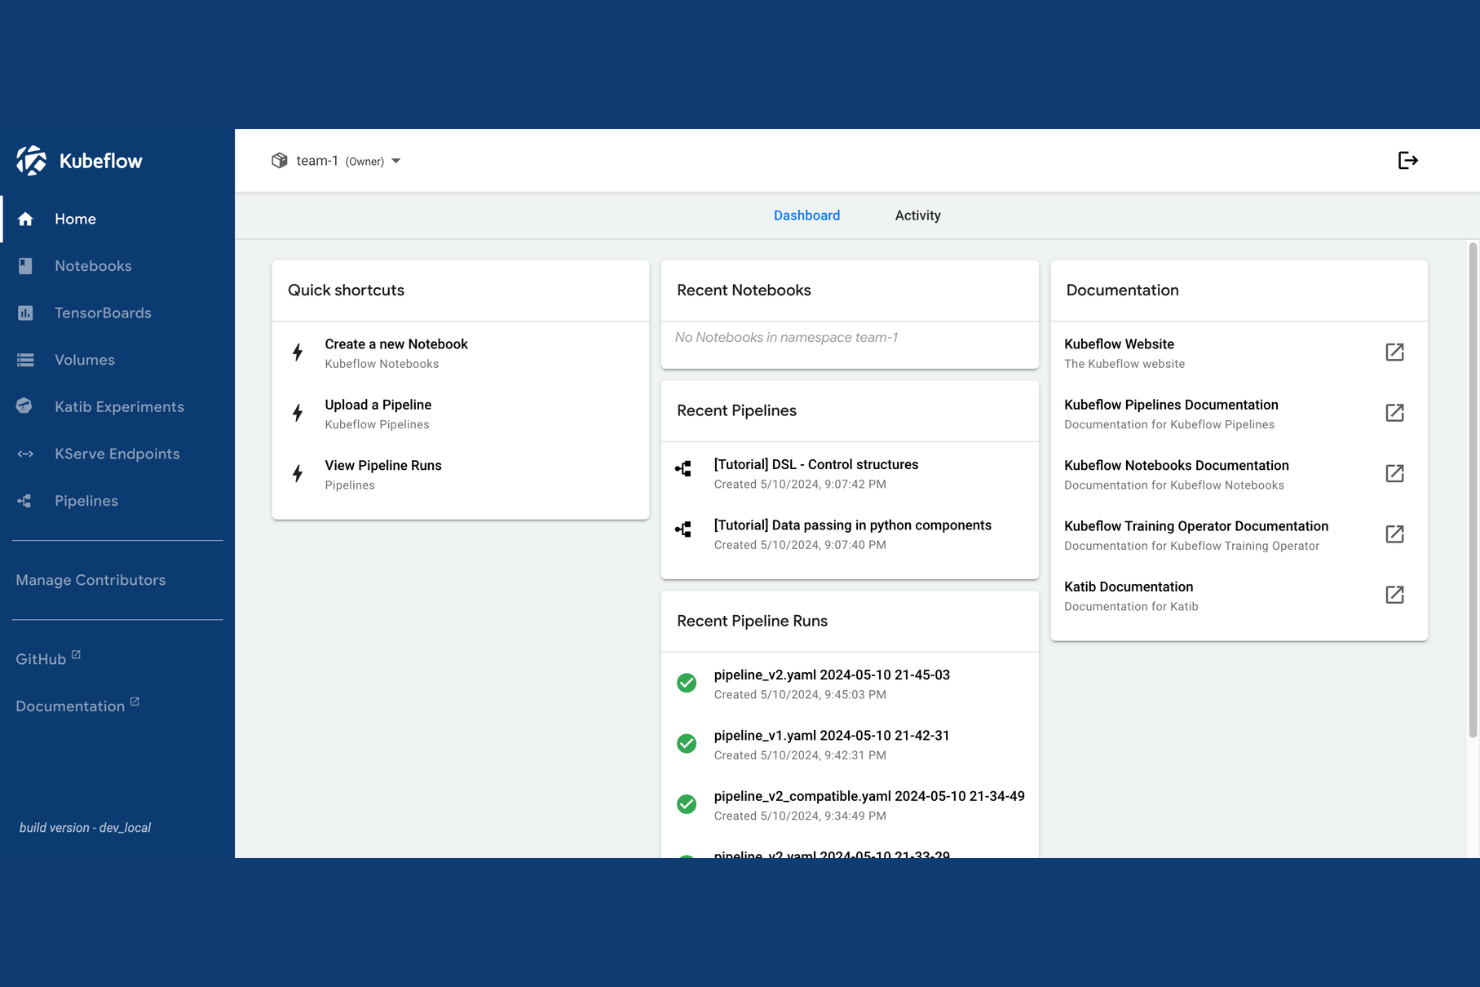Open Pipelines from the sidebar menu
The width and height of the screenshot is (1480, 987).
point(118,501)
